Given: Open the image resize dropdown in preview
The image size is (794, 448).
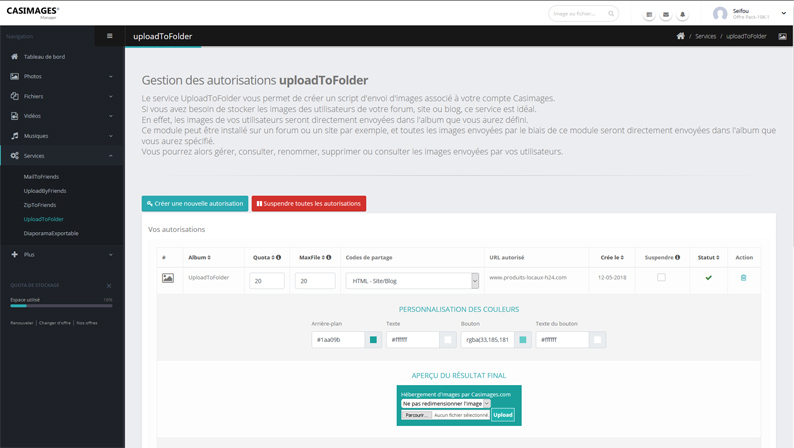Looking at the screenshot, I should [x=446, y=404].
